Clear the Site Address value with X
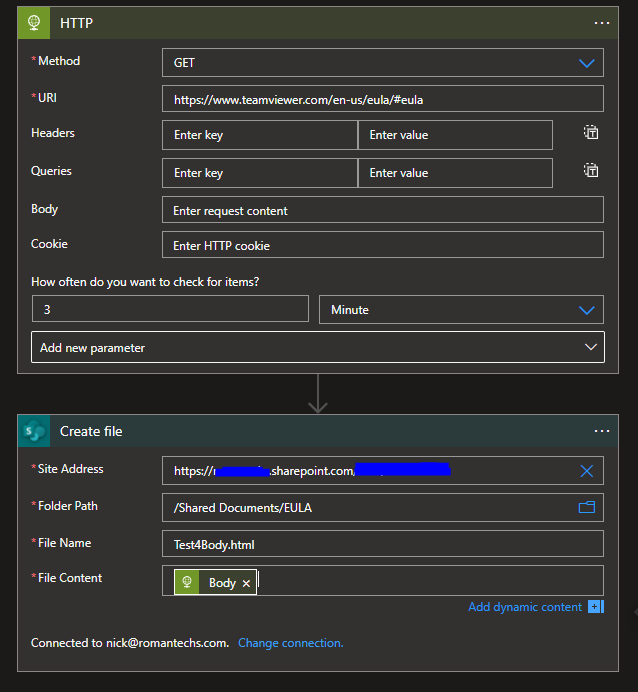 (586, 471)
